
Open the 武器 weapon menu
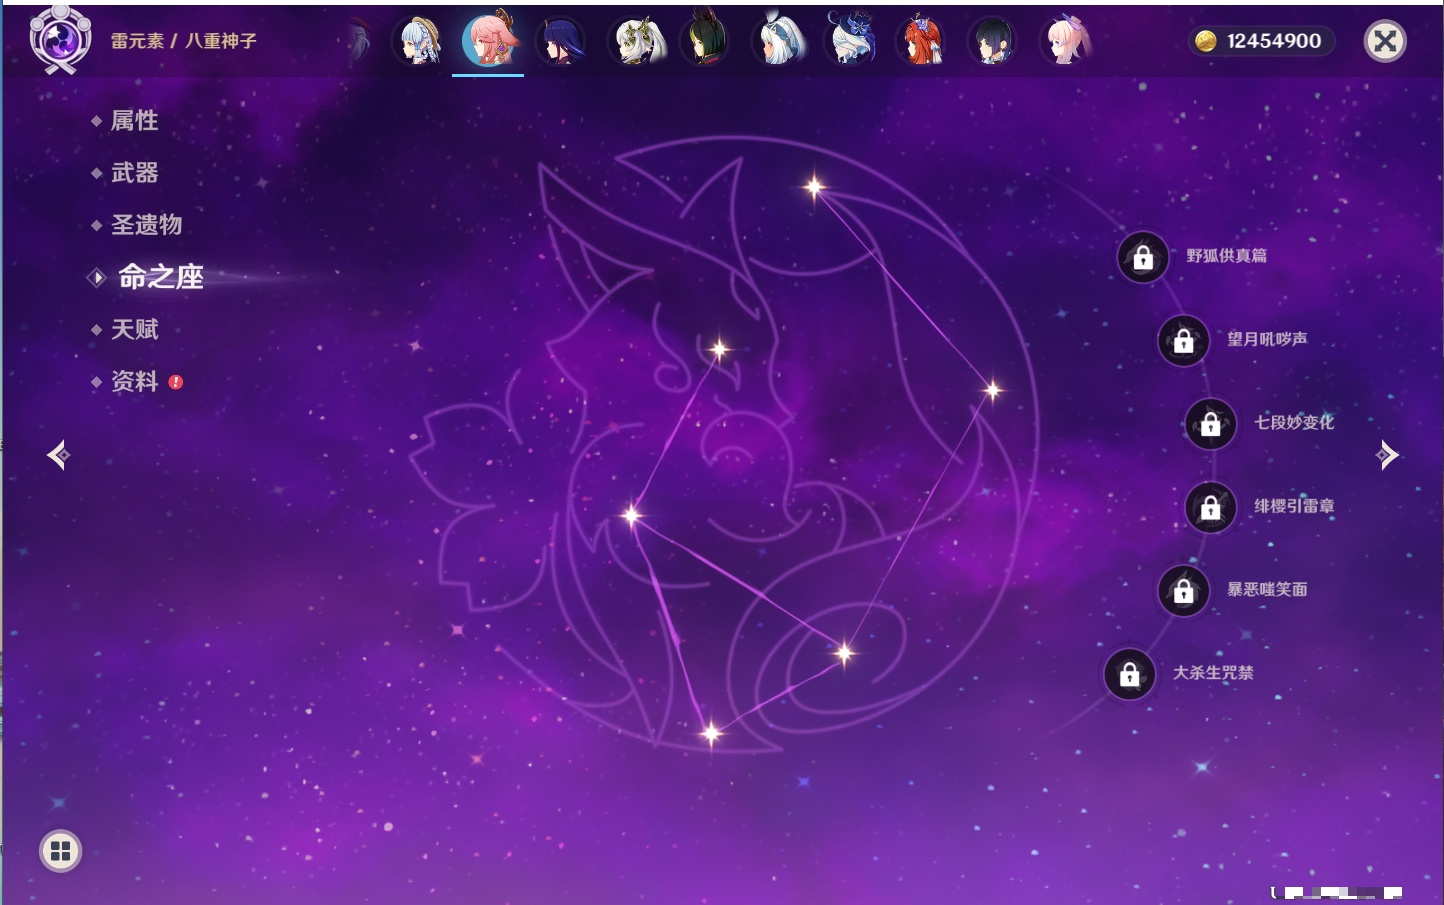point(134,173)
